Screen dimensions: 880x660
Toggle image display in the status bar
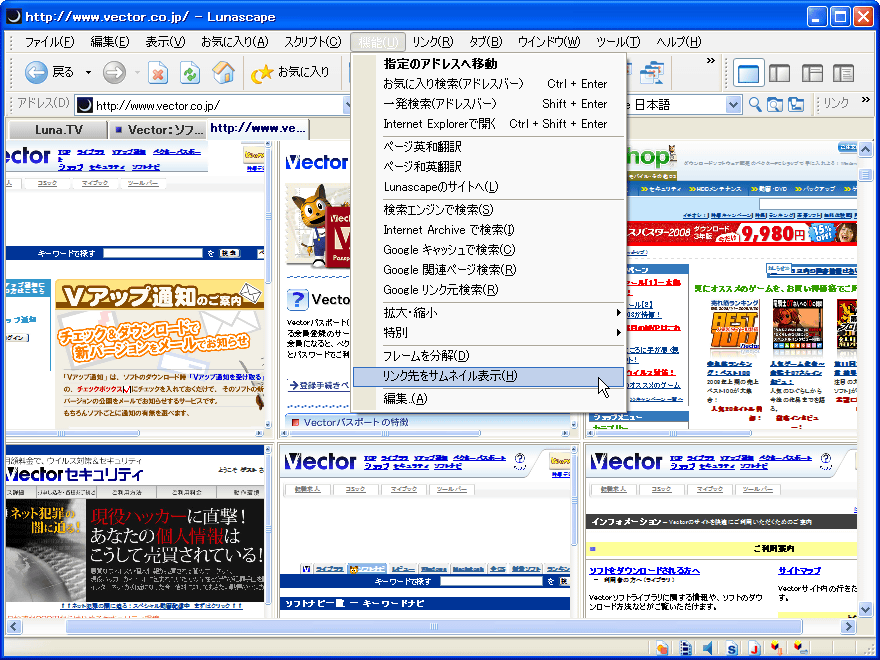point(662,648)
